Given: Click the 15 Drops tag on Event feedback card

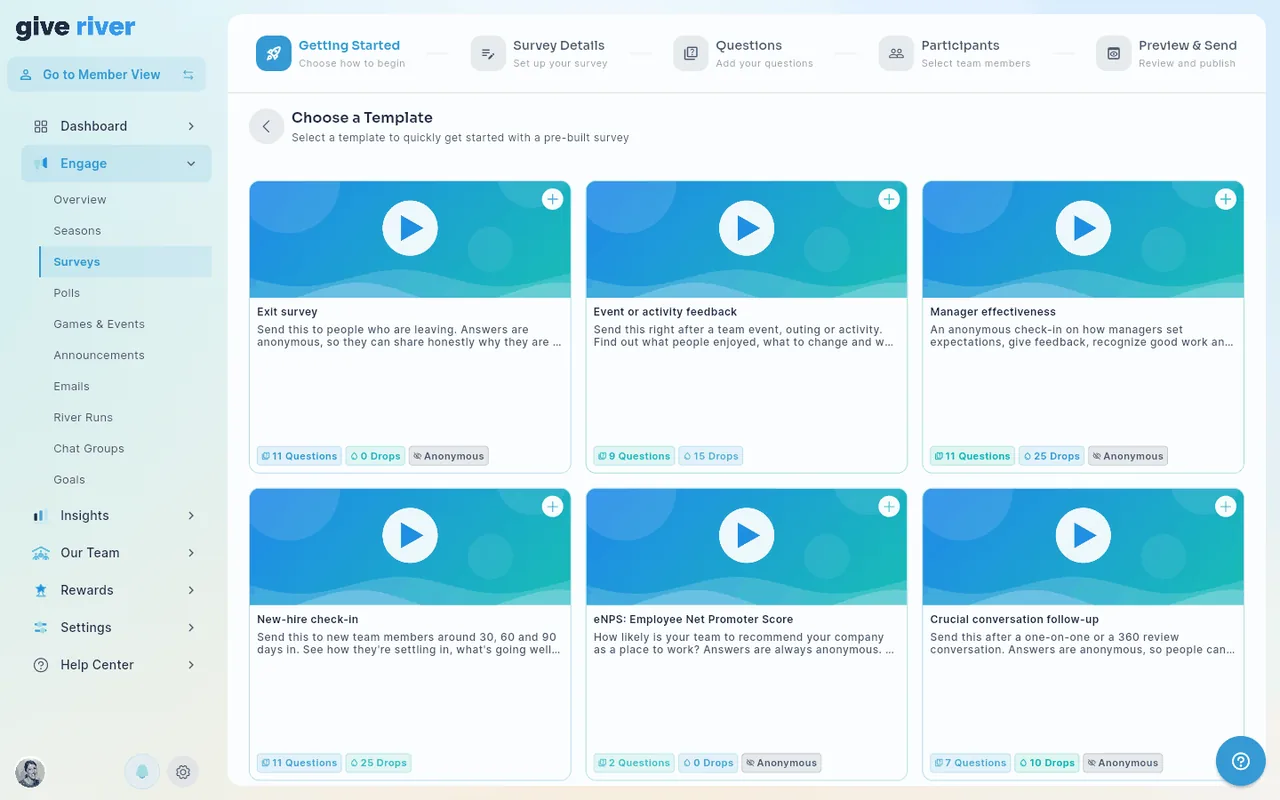Looking at the screenshot, I should click(711, 456).
